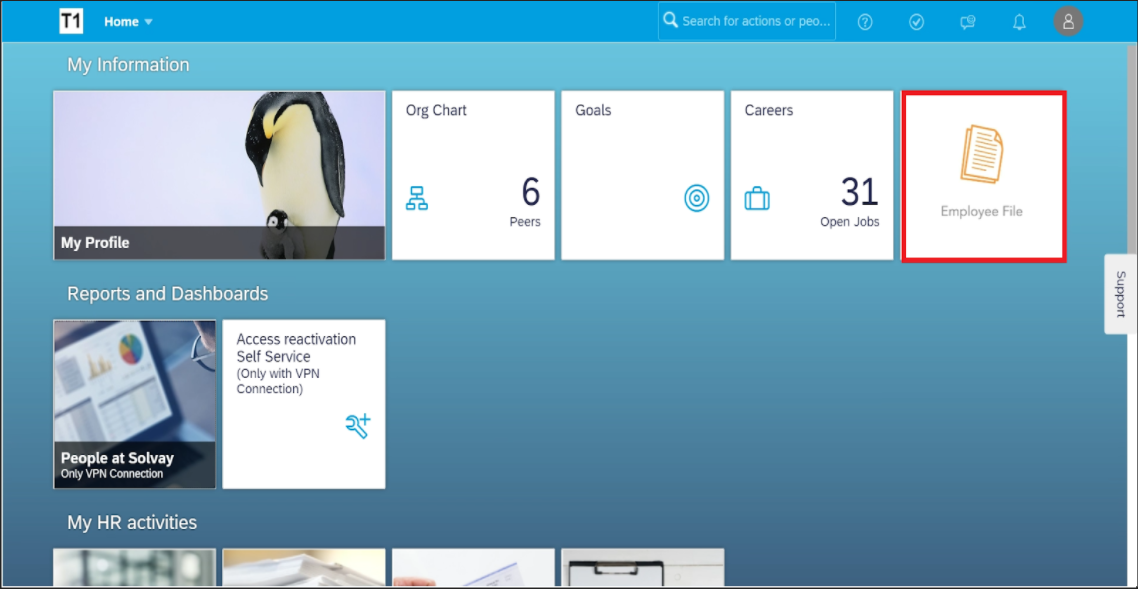Open the Employee File tile
This screenshot has width=1138, height=589.
click(x=983, y=176)
